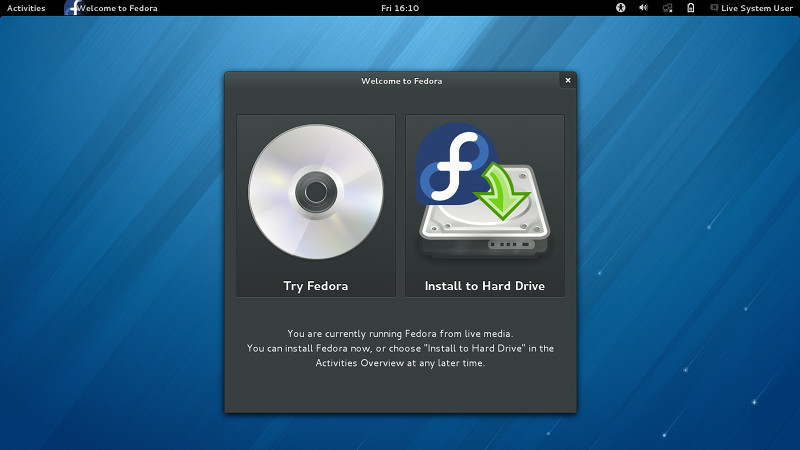This screenshot has width=800, height=450.
Task: Open the Live System User menu
Action: 752,8
